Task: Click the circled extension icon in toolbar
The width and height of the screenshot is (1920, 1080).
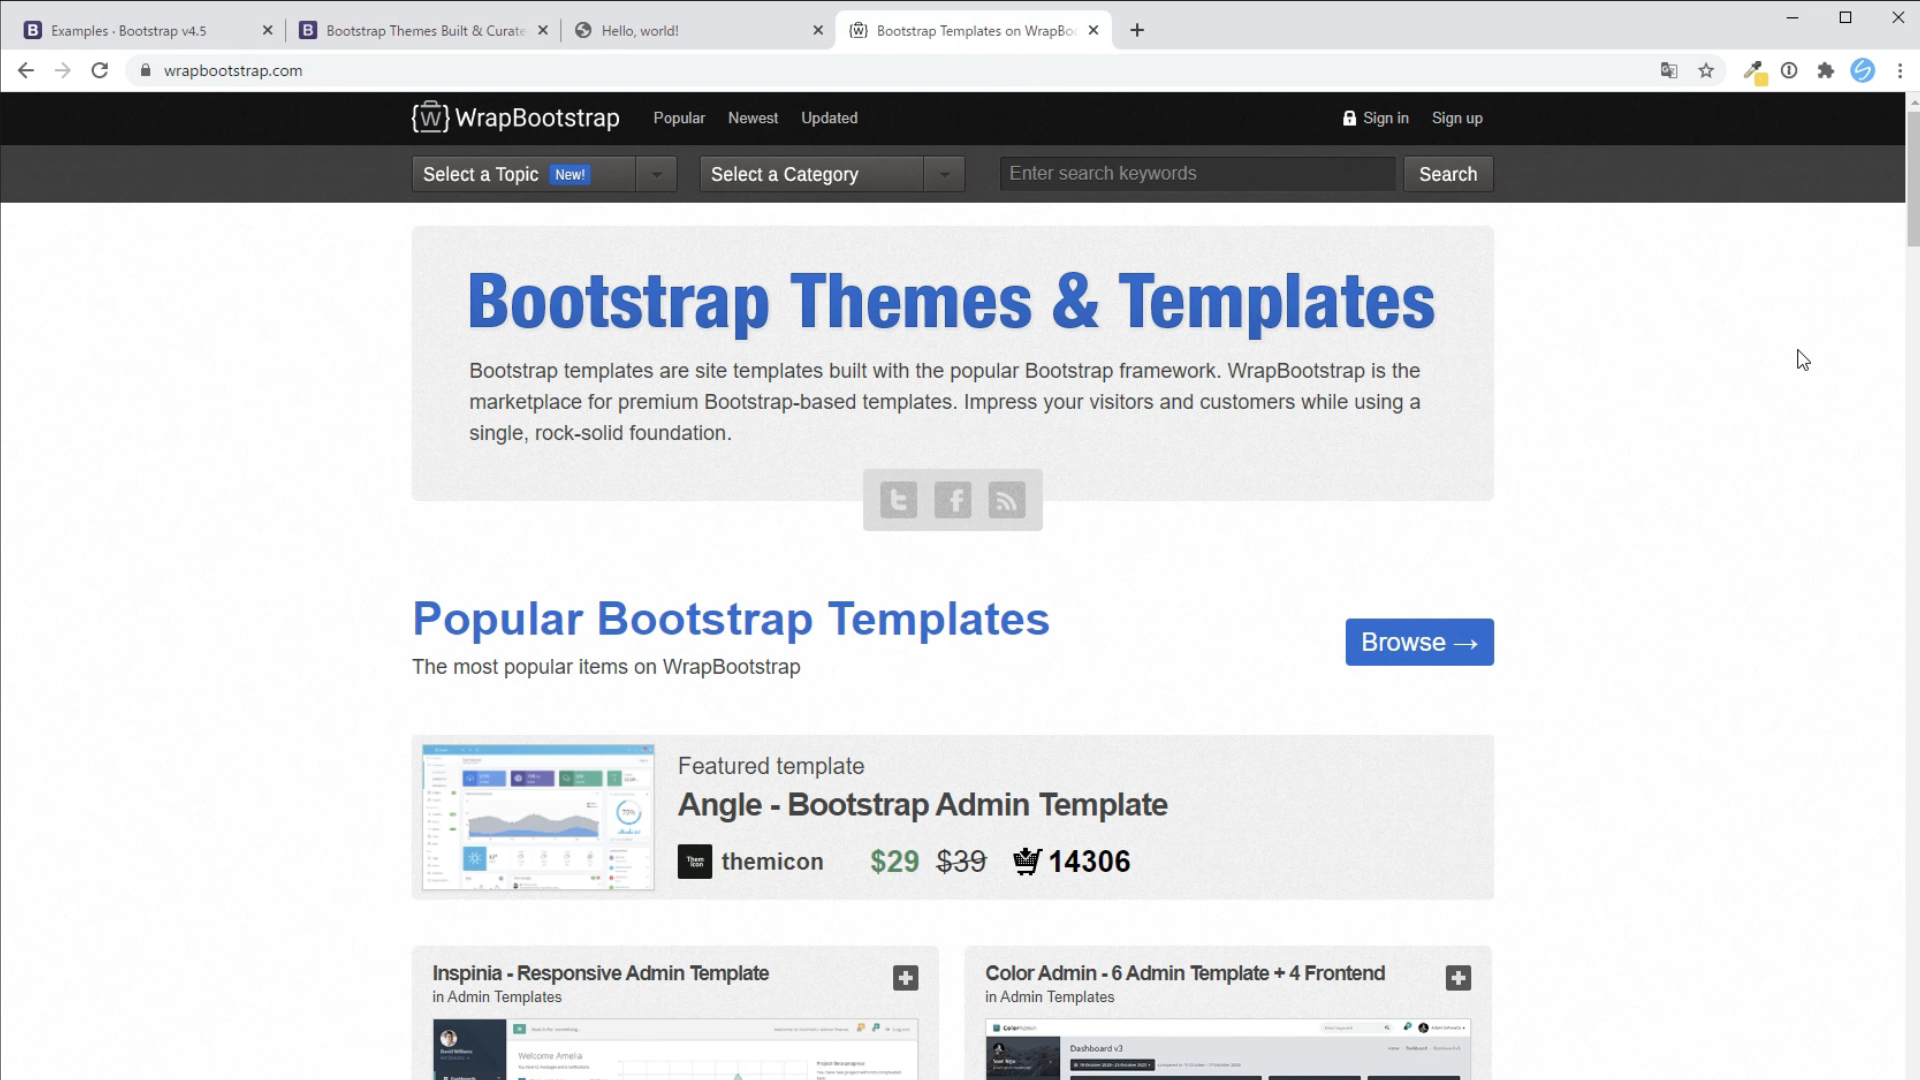Action: [x=1789, y=70]
